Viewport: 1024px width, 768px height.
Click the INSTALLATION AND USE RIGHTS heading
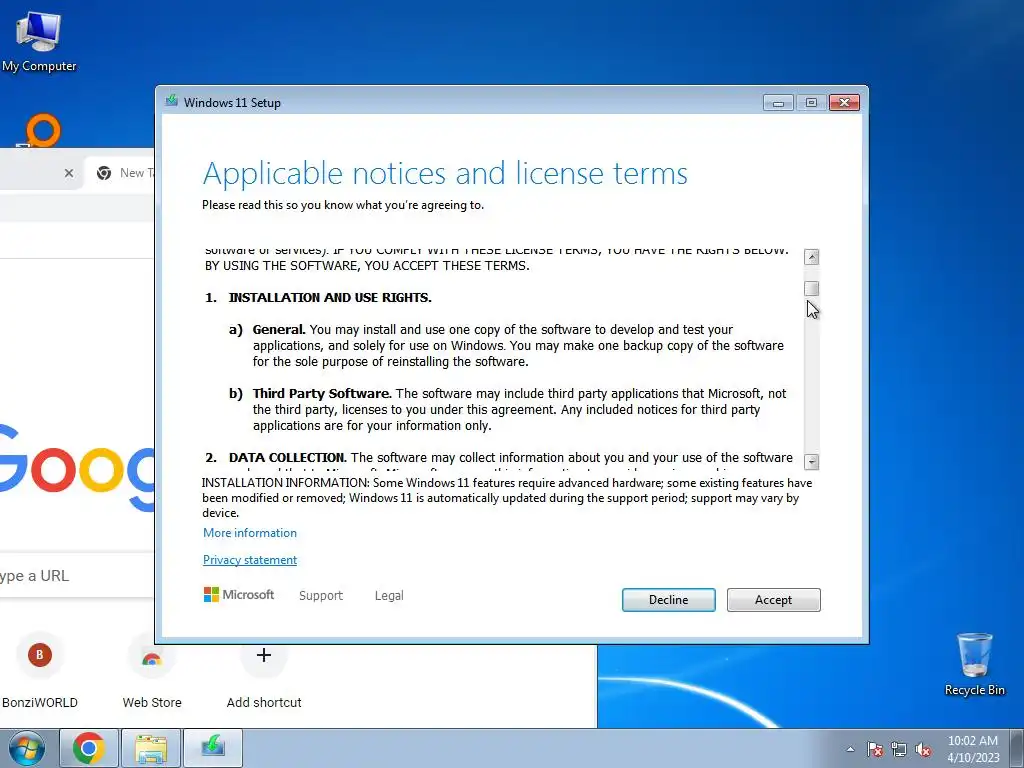click(x=329, y=297)
